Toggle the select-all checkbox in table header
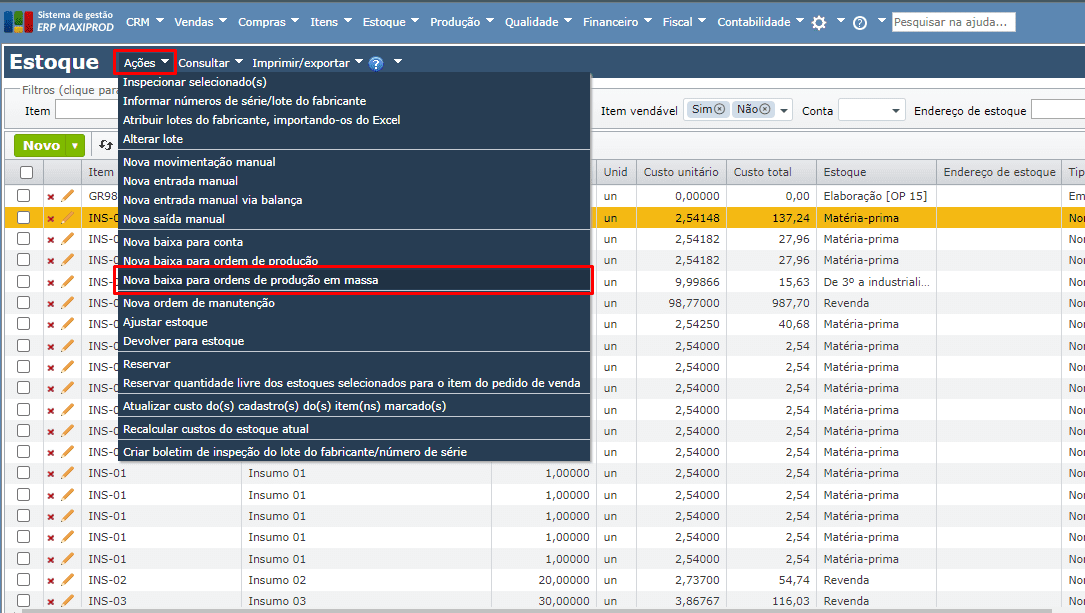Viewport: 1085px width, 613px height. 26,172
